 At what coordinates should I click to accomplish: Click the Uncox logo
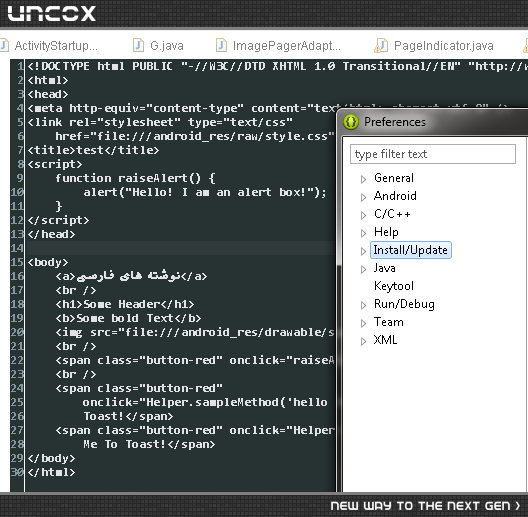coord(52,13)
